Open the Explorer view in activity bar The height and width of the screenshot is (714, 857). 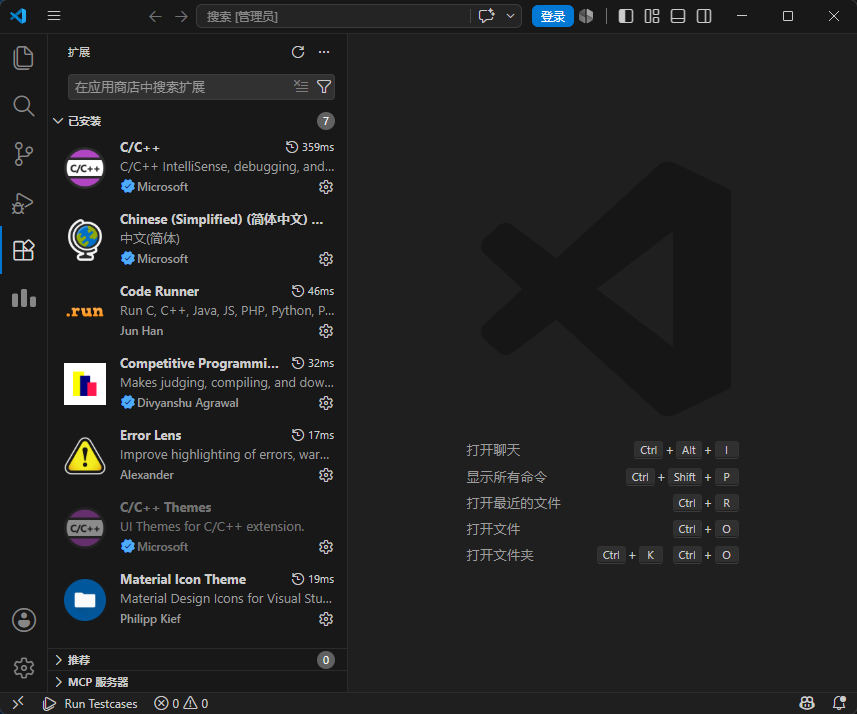(x=24, y=58)
